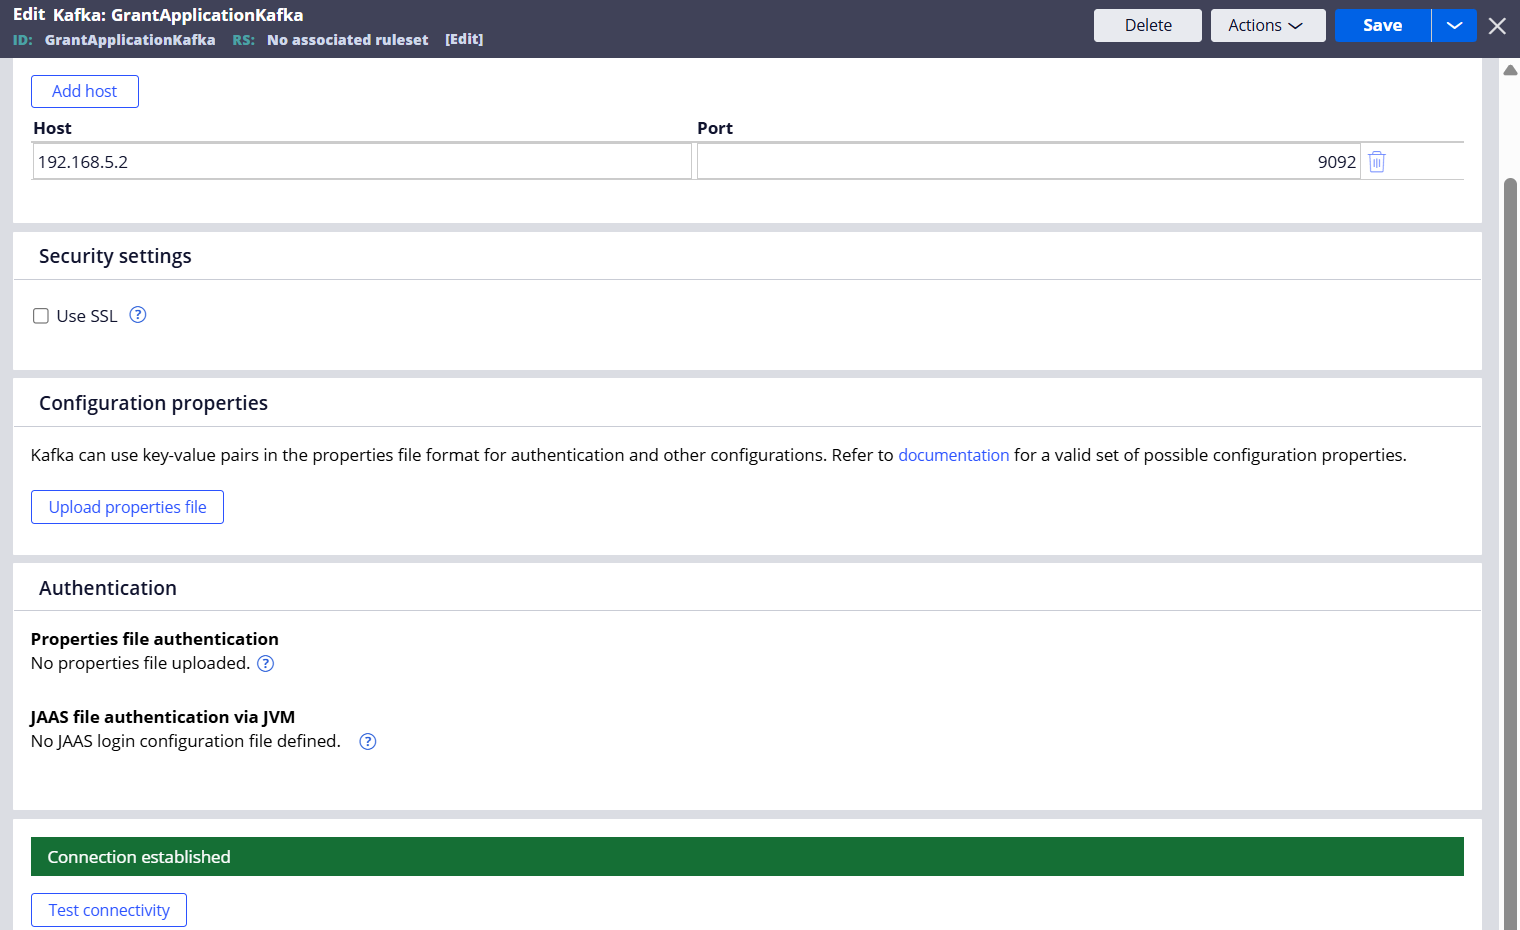Image resolution: width=1520 pixels, height=930 pixels.
Task: Click the scrollbar up arrow
Action: coord(1510,70)
